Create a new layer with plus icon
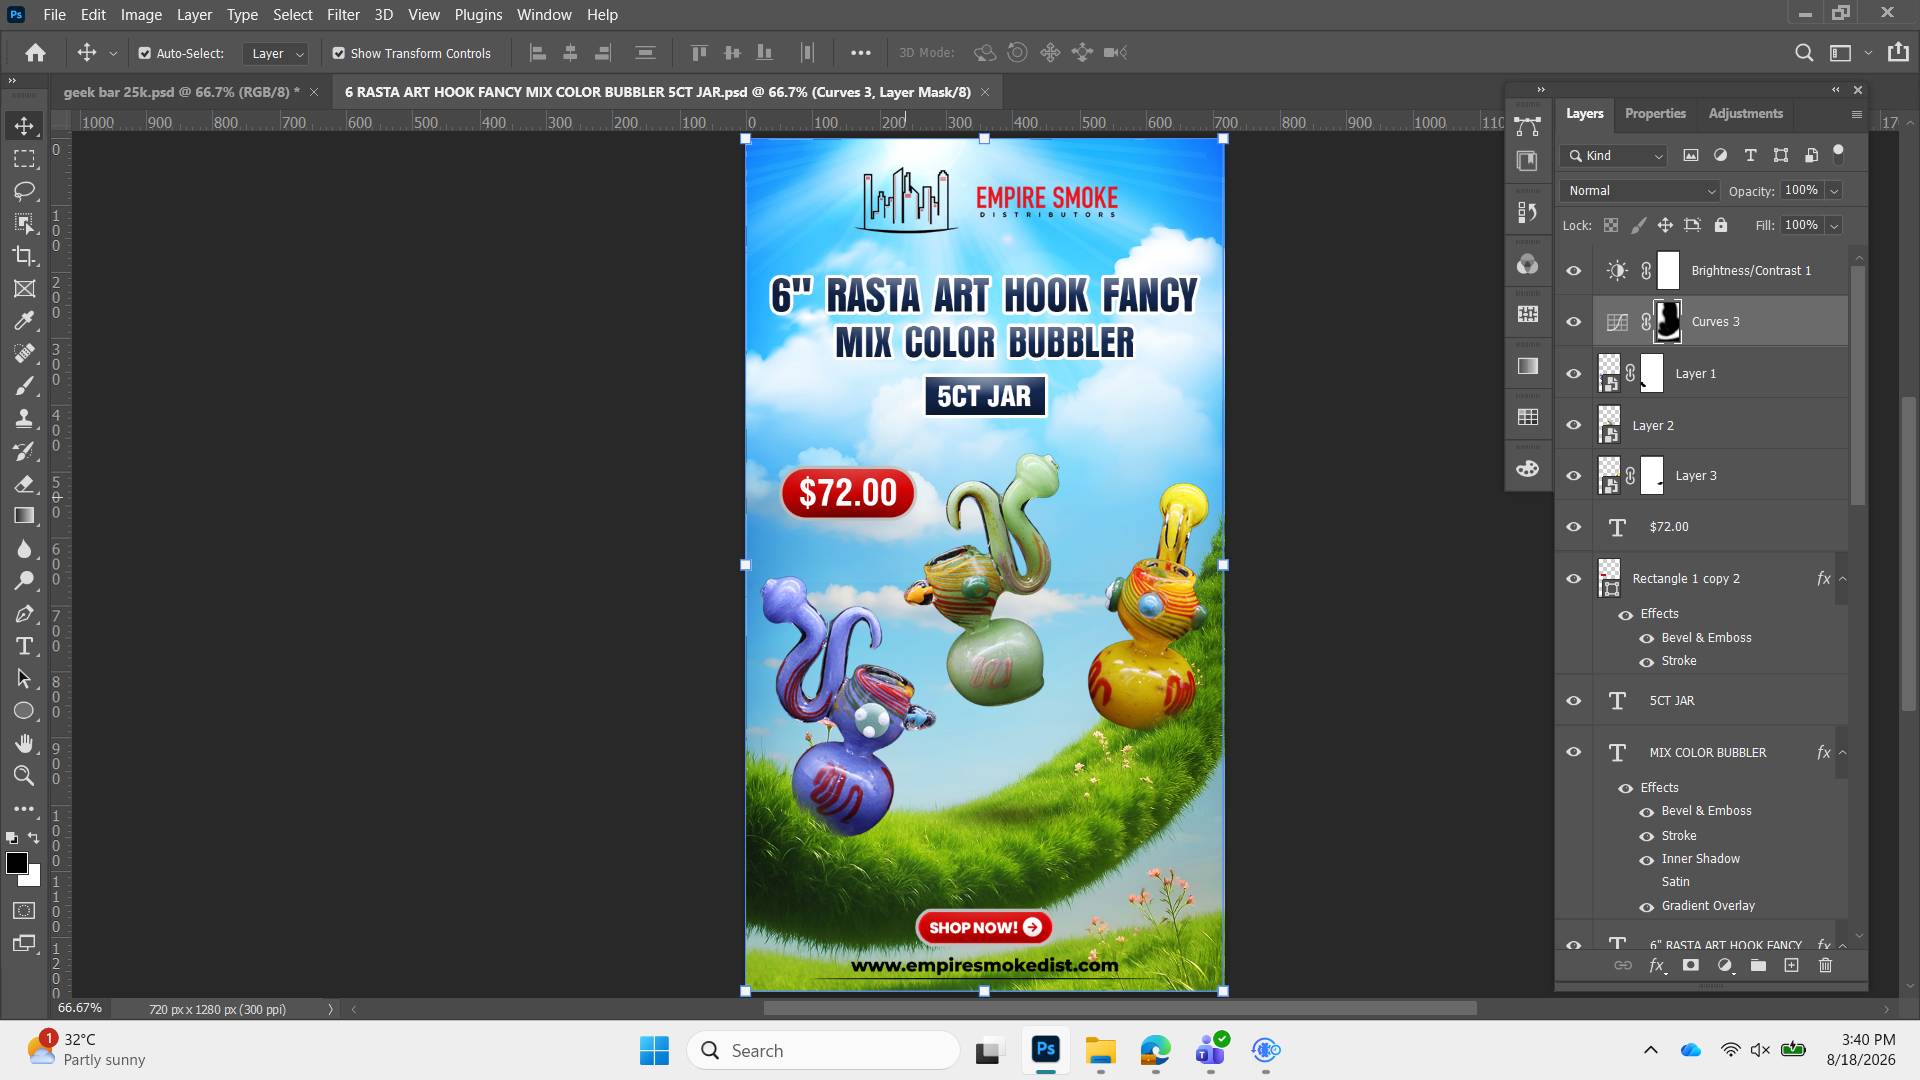1920x1080 pixels. click(1791, 965)
